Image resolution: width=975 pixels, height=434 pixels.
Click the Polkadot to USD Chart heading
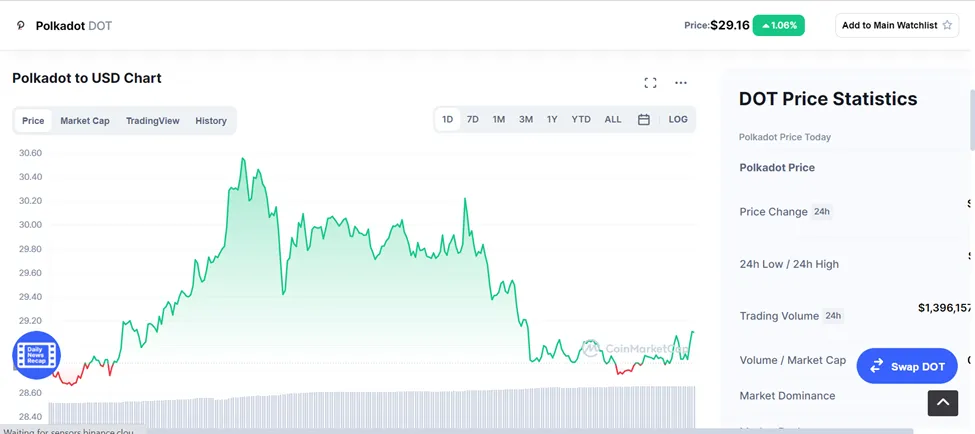(x=87, y=78)
